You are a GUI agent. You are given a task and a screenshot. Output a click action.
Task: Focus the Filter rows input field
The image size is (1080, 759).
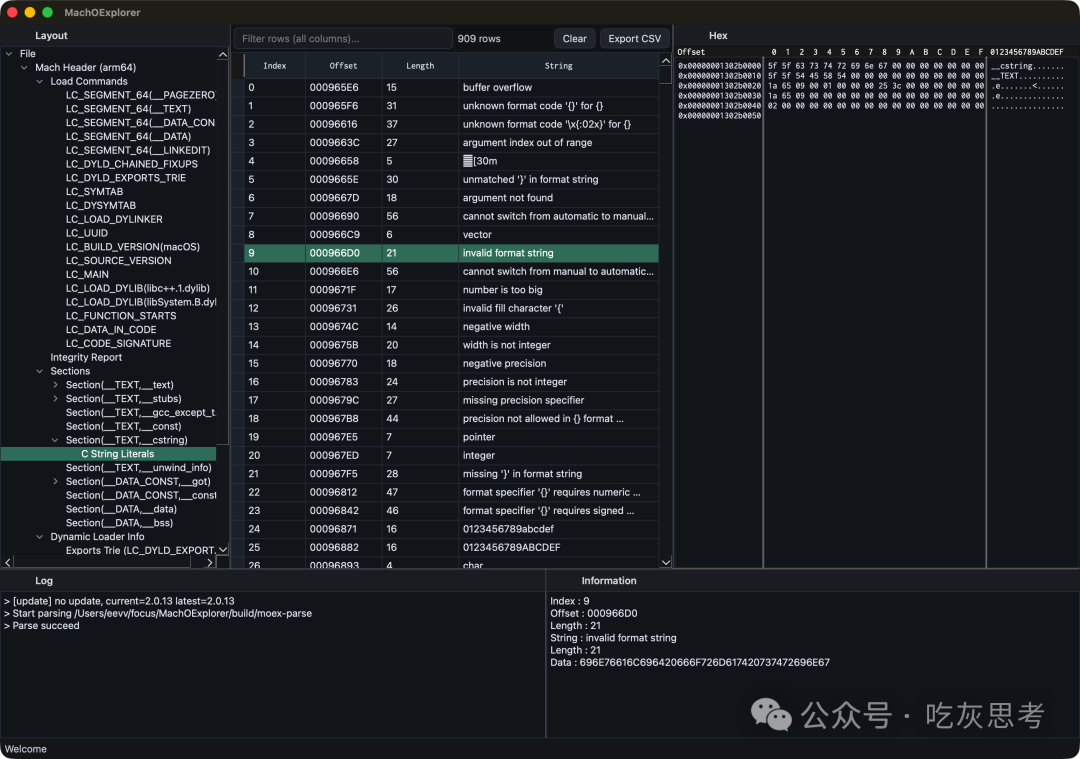pyautogui.click(x=343, y=39)
